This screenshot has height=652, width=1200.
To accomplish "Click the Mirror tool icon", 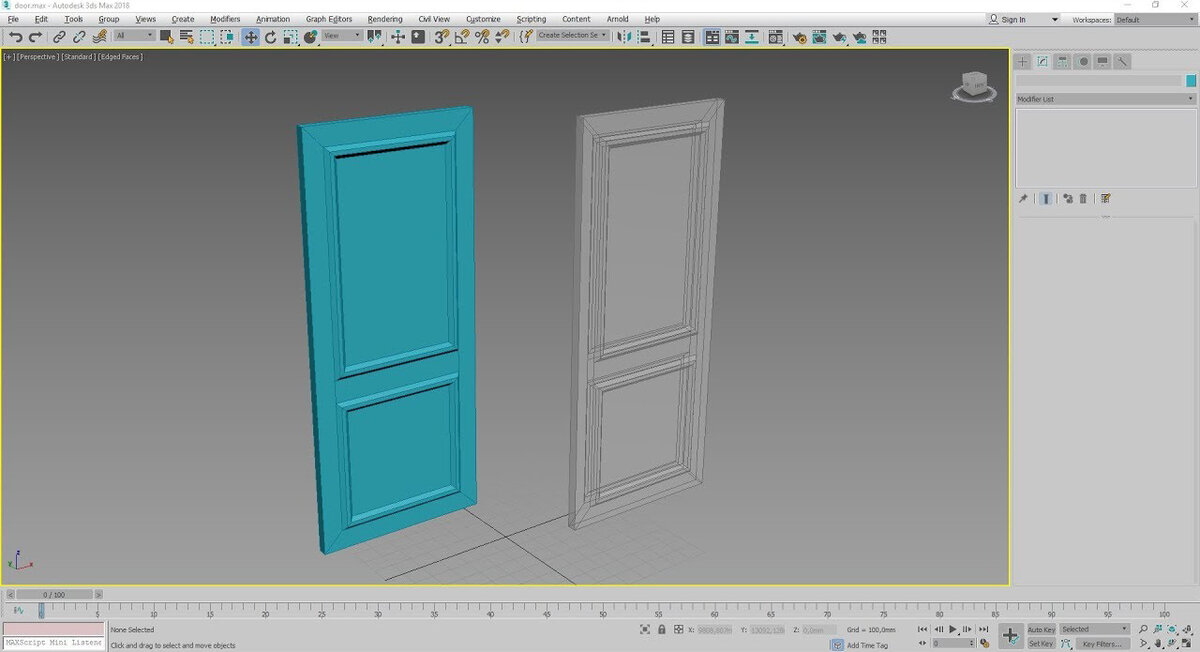I will (x=625, y=36).
